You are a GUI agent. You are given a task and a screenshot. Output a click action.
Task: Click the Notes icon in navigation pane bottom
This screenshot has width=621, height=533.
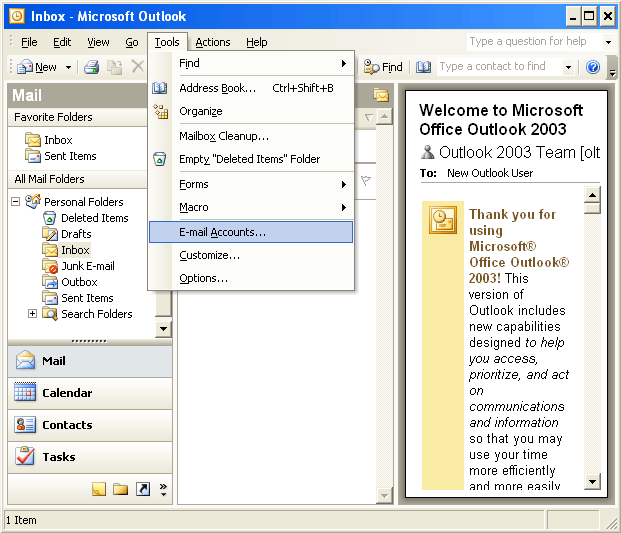(x=99, y=489)
